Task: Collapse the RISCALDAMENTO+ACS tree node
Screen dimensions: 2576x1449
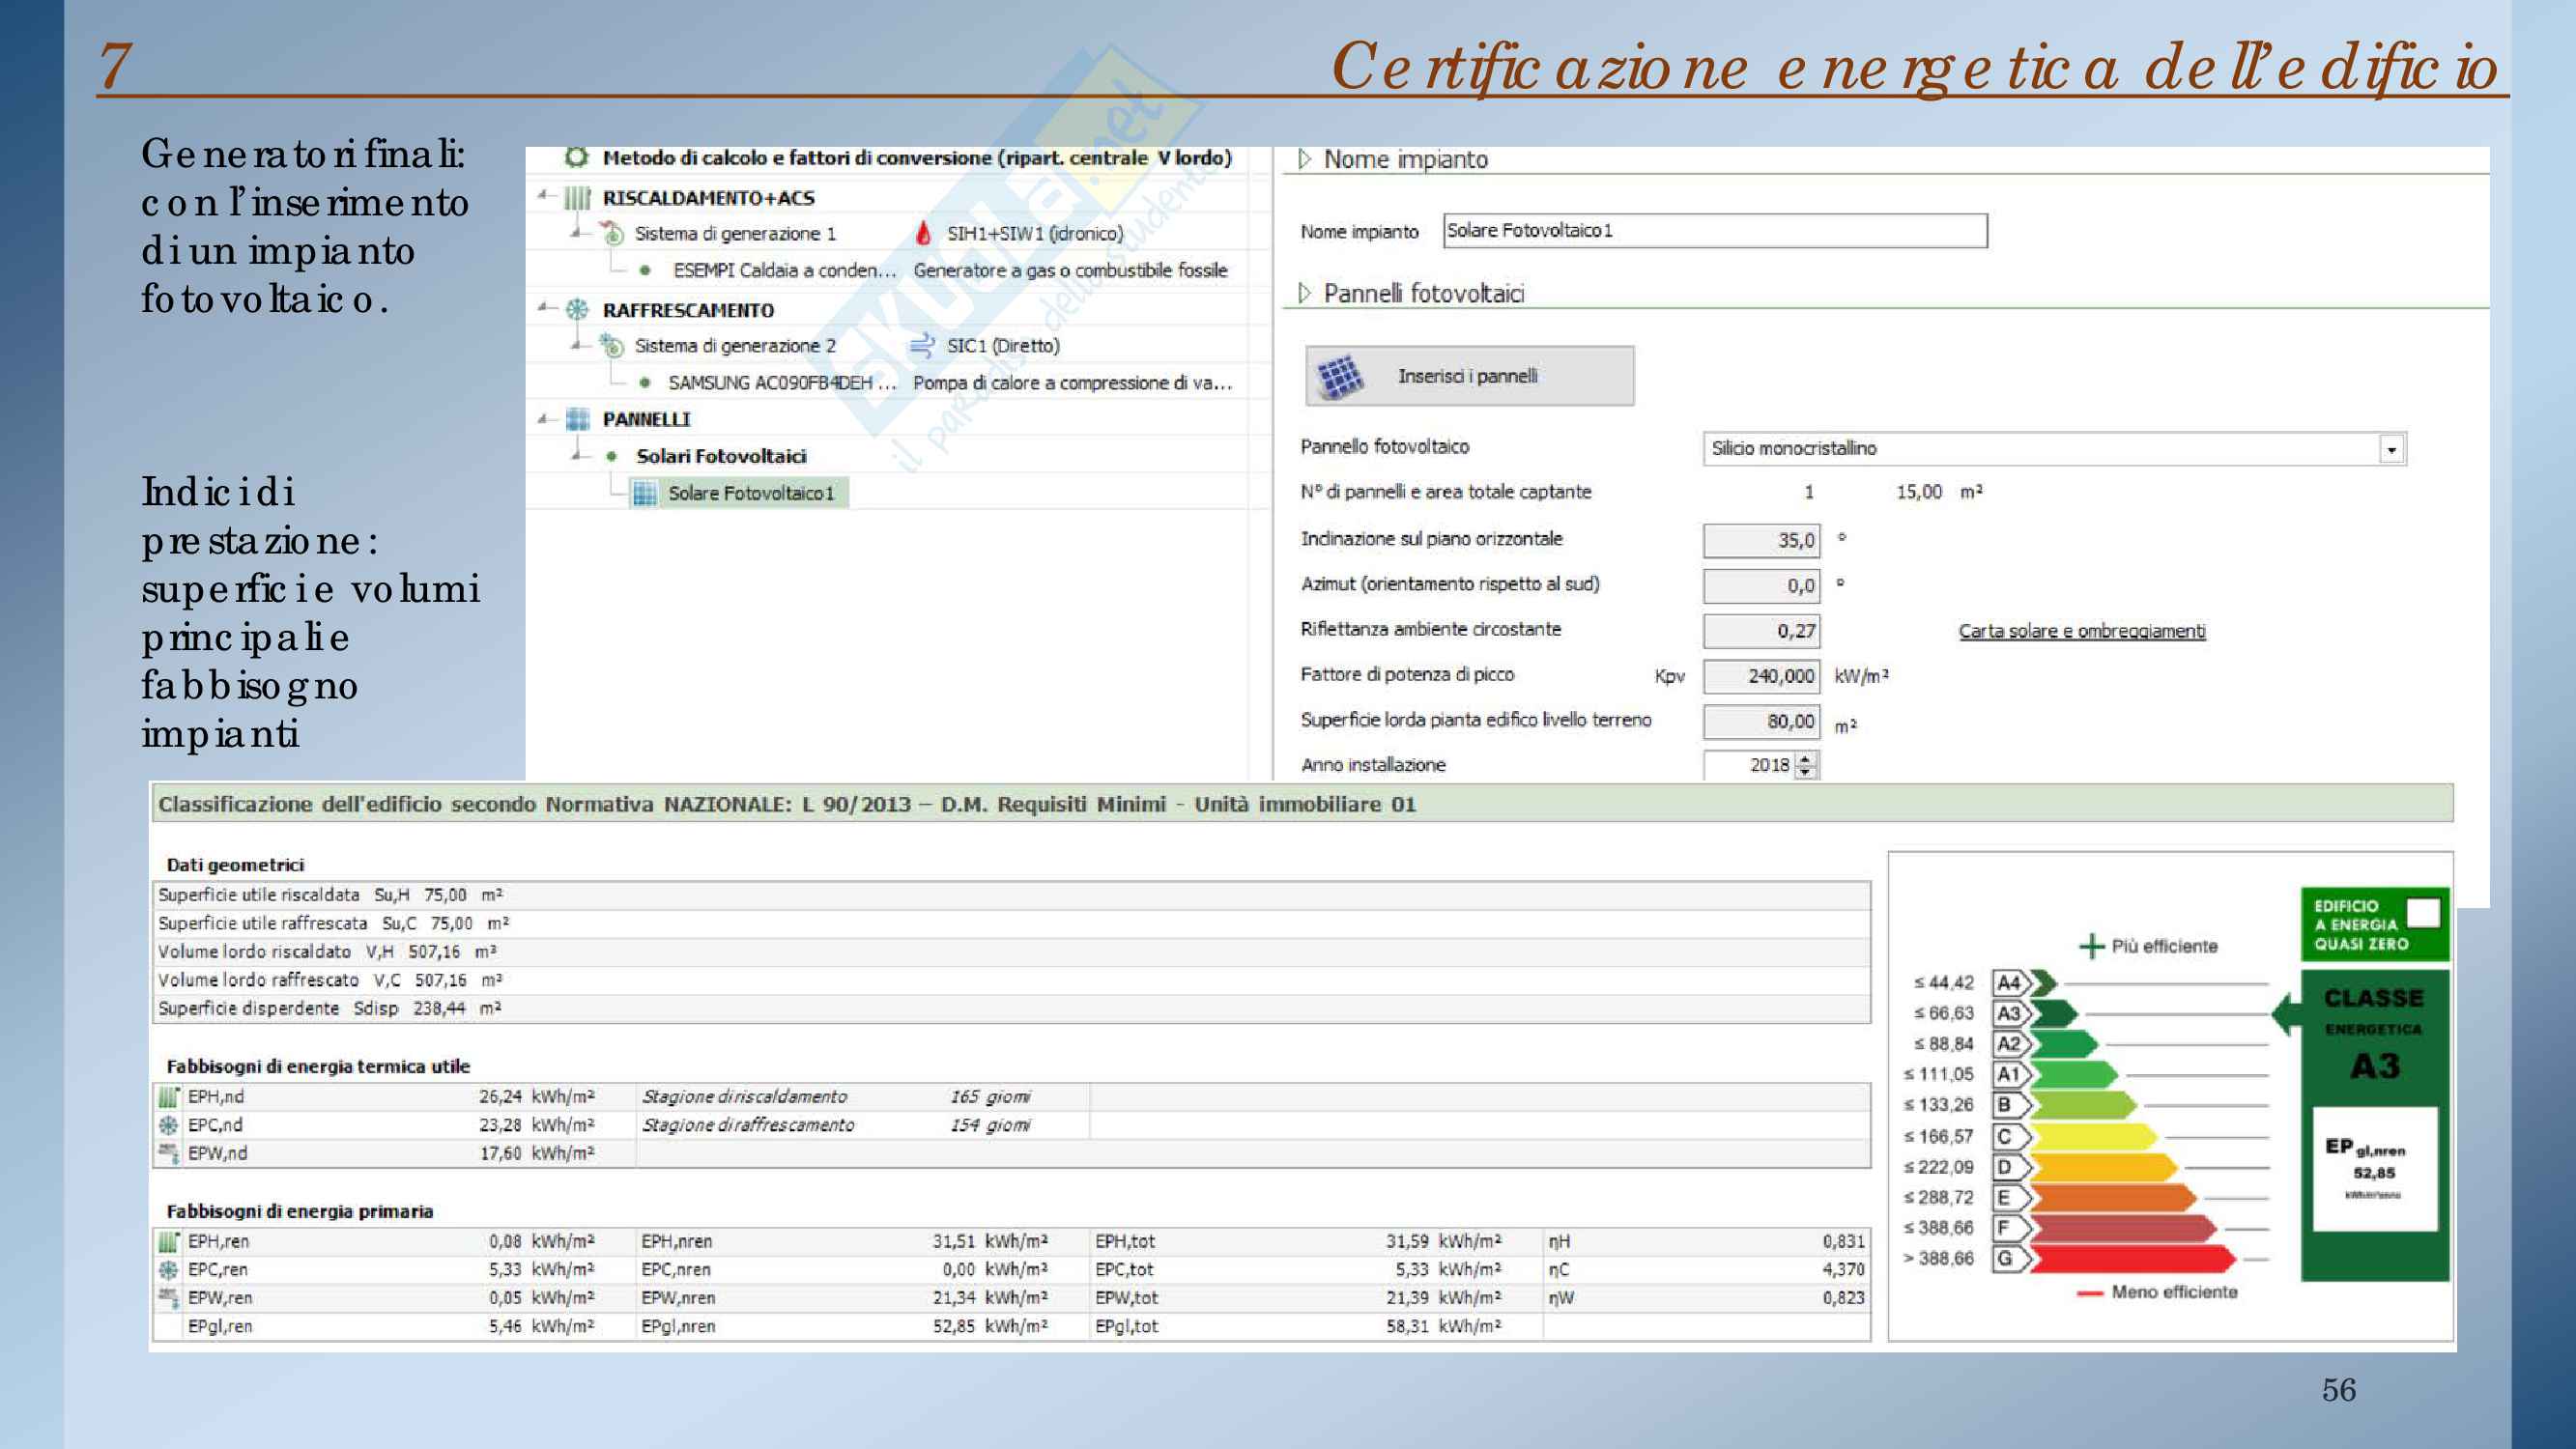Action: tap(544, 196)
